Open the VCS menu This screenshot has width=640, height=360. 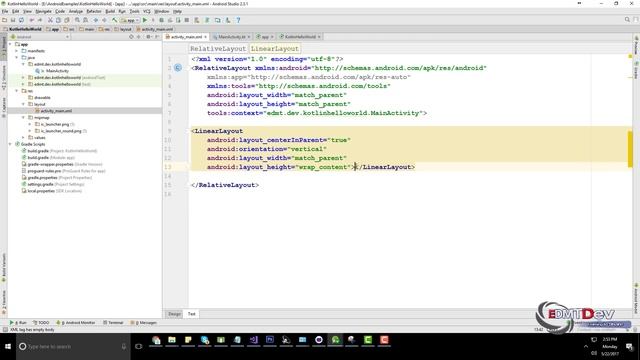point(147,11)
